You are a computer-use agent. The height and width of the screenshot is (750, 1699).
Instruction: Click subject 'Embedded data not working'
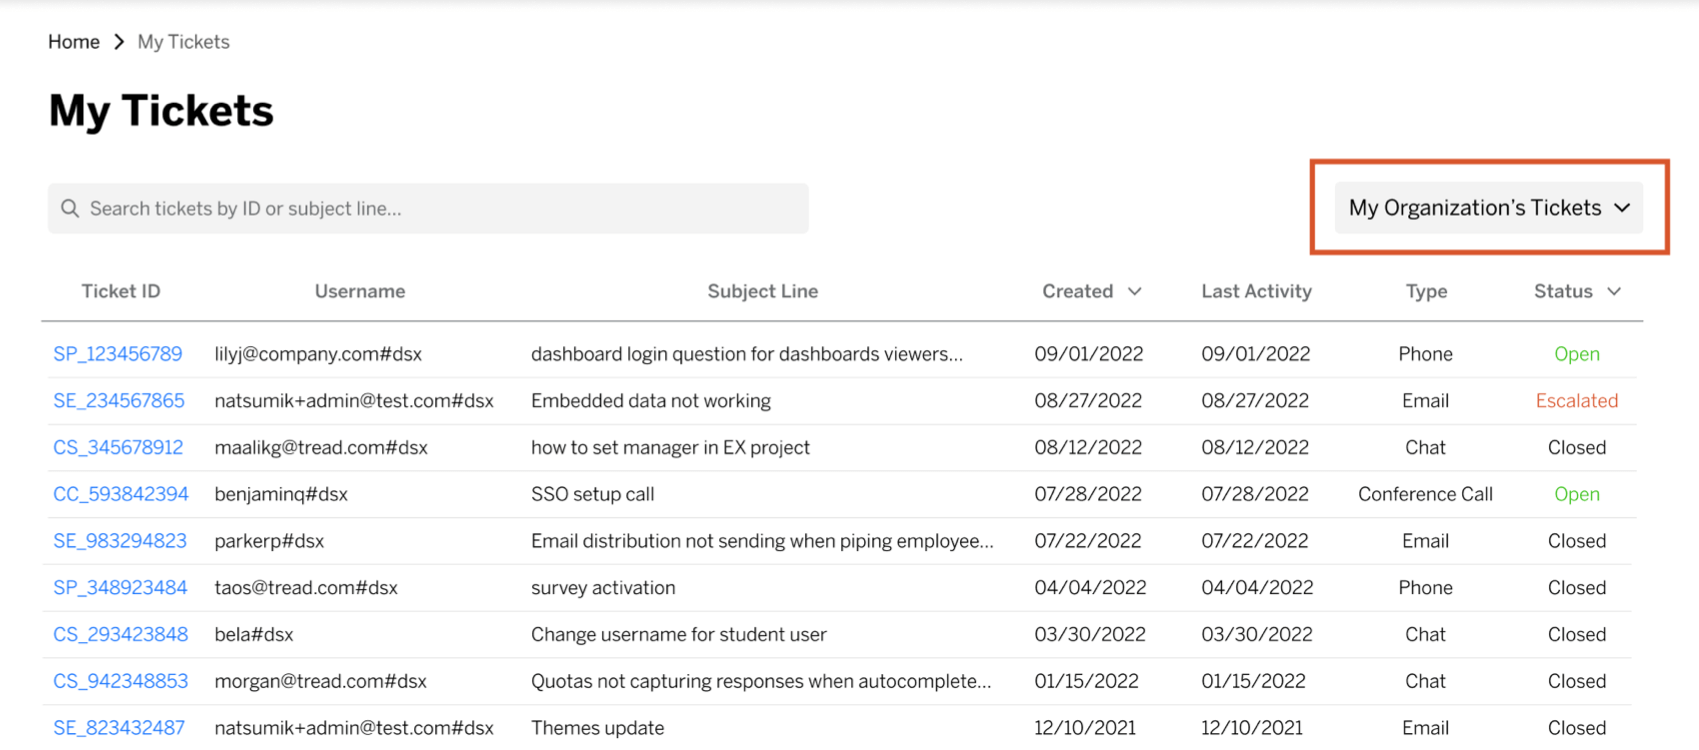click(x=651, y=401)
